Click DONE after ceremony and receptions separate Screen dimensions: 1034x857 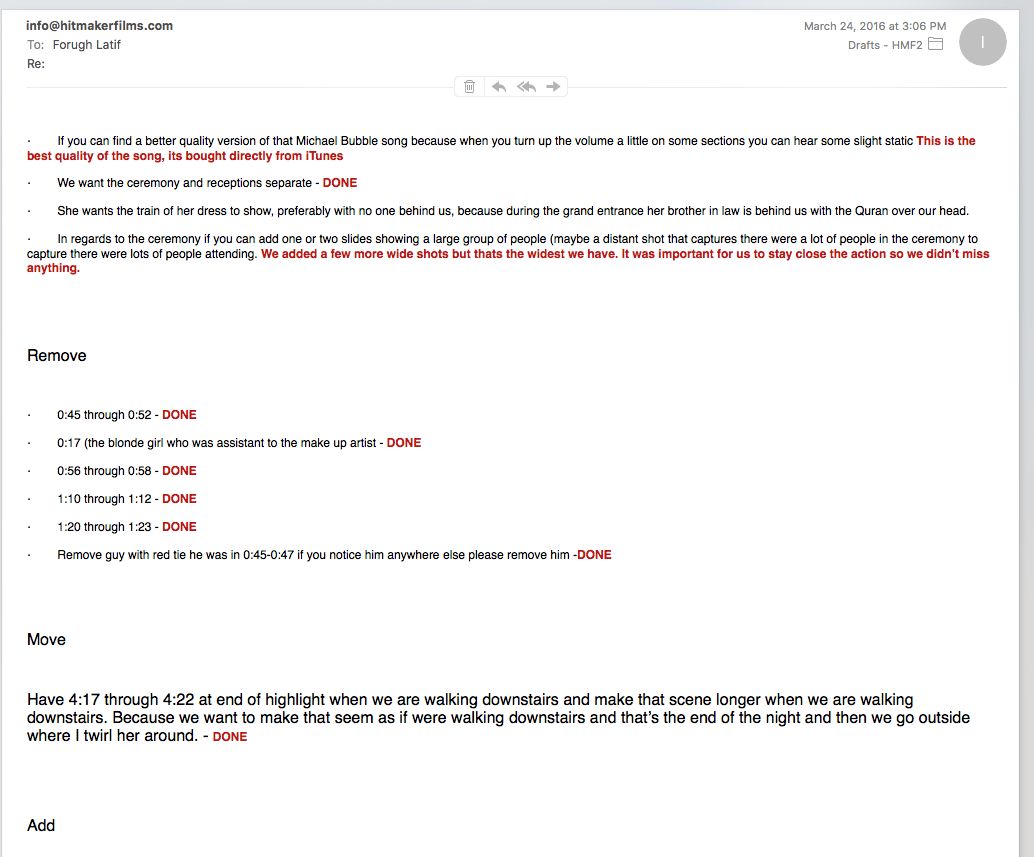(x=340, y=183)
